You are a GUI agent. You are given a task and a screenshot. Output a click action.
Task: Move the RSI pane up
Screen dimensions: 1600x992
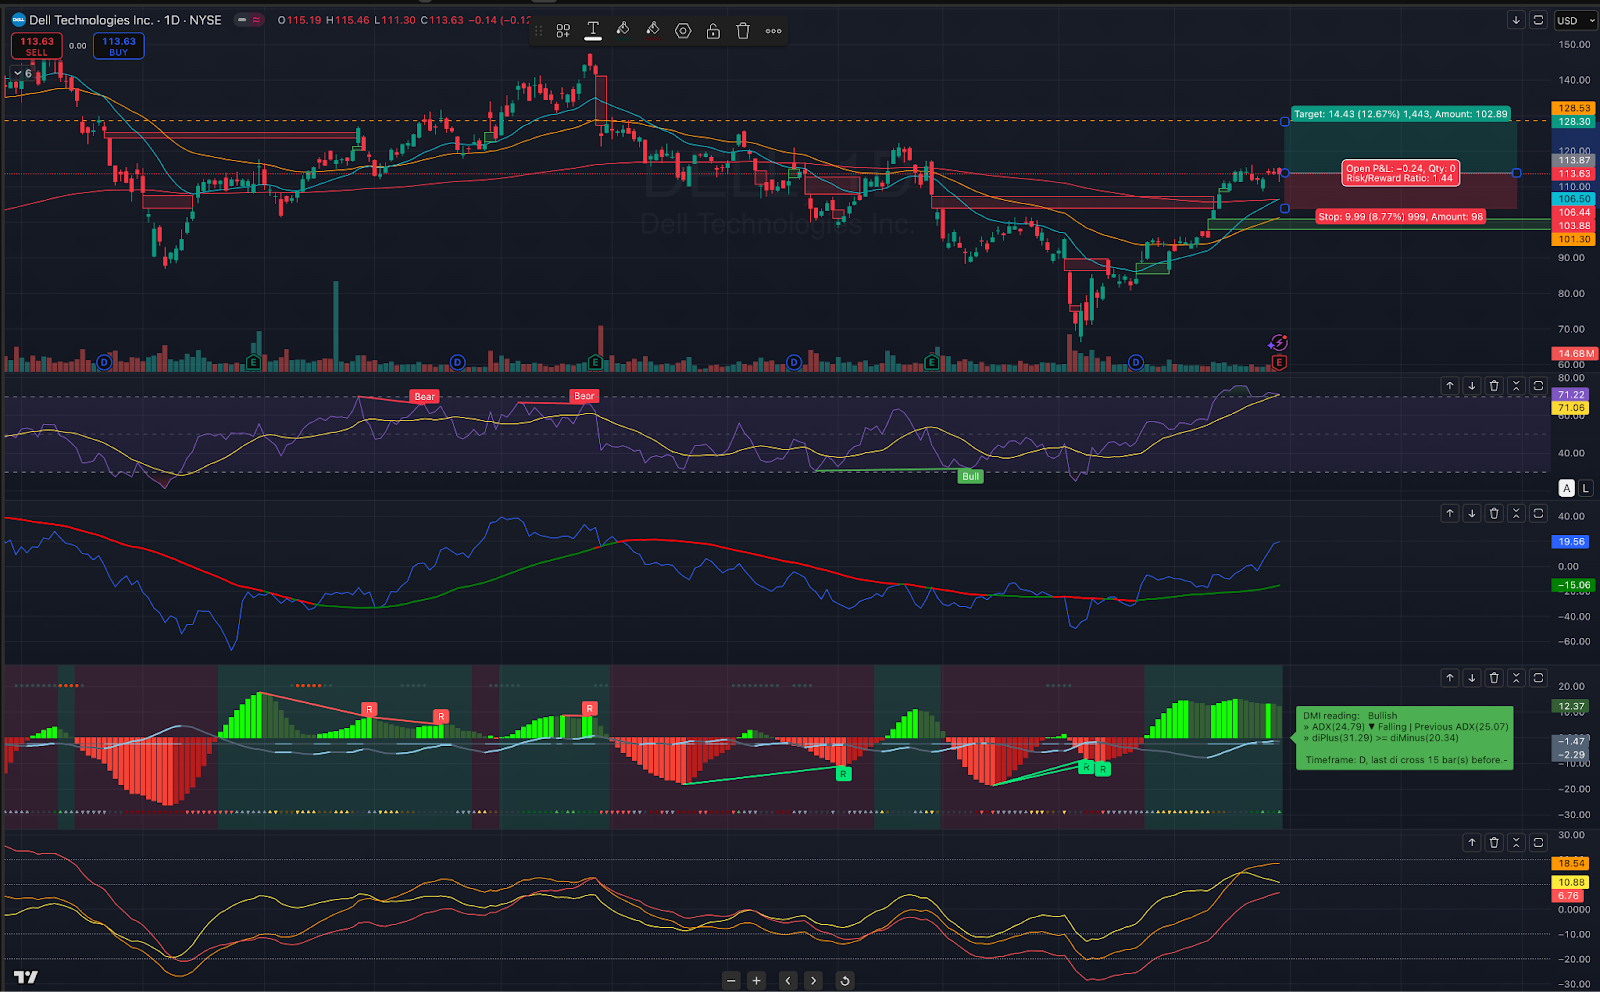[1450, 385]
